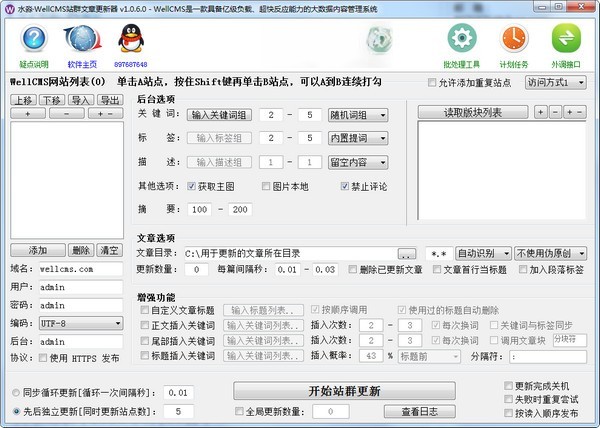600x428 pixels.
Task: Click the 摘要 maximum field showing 200
Action: coord(240,209)
